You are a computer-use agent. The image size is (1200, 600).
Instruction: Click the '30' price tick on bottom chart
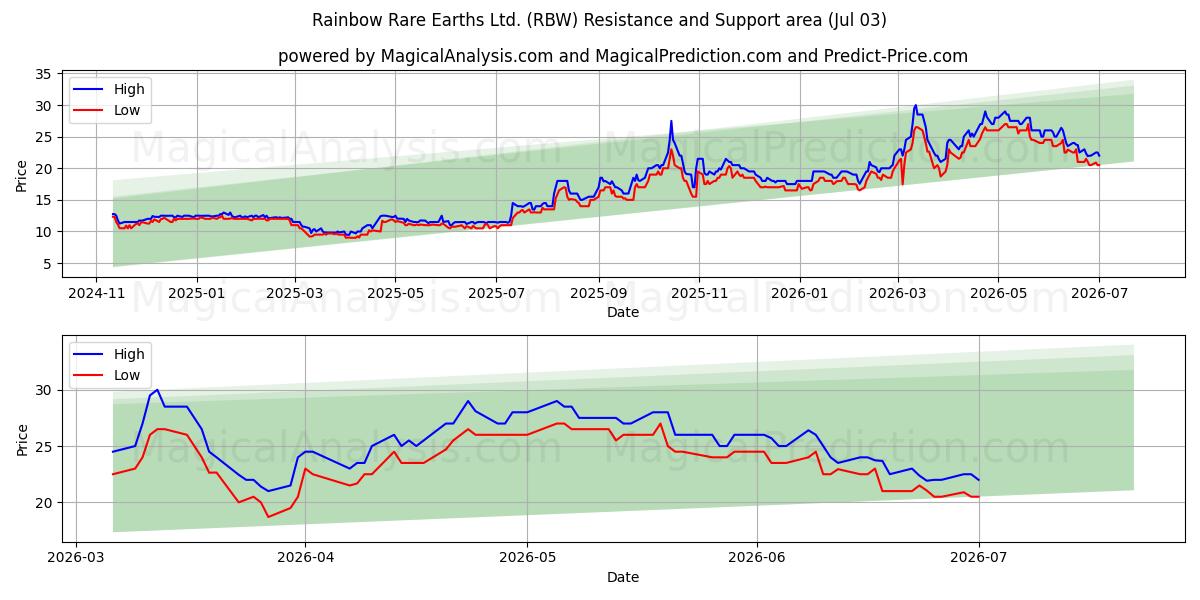coord(44,390)
